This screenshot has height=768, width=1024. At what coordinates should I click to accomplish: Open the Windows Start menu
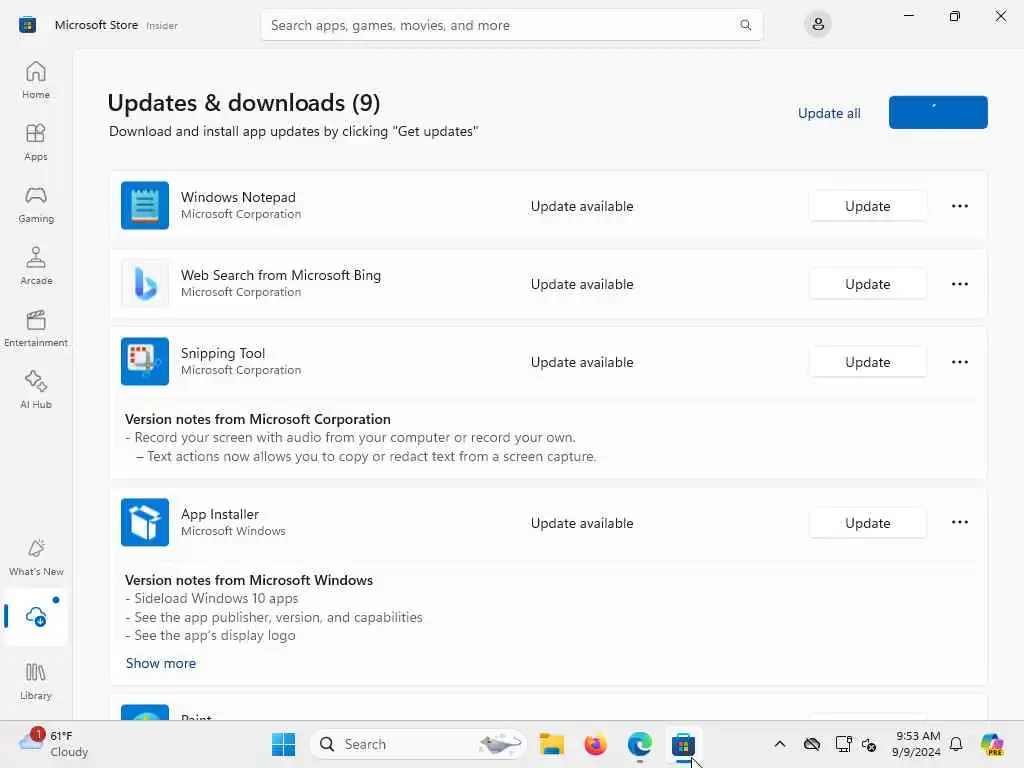coord(283,744)
